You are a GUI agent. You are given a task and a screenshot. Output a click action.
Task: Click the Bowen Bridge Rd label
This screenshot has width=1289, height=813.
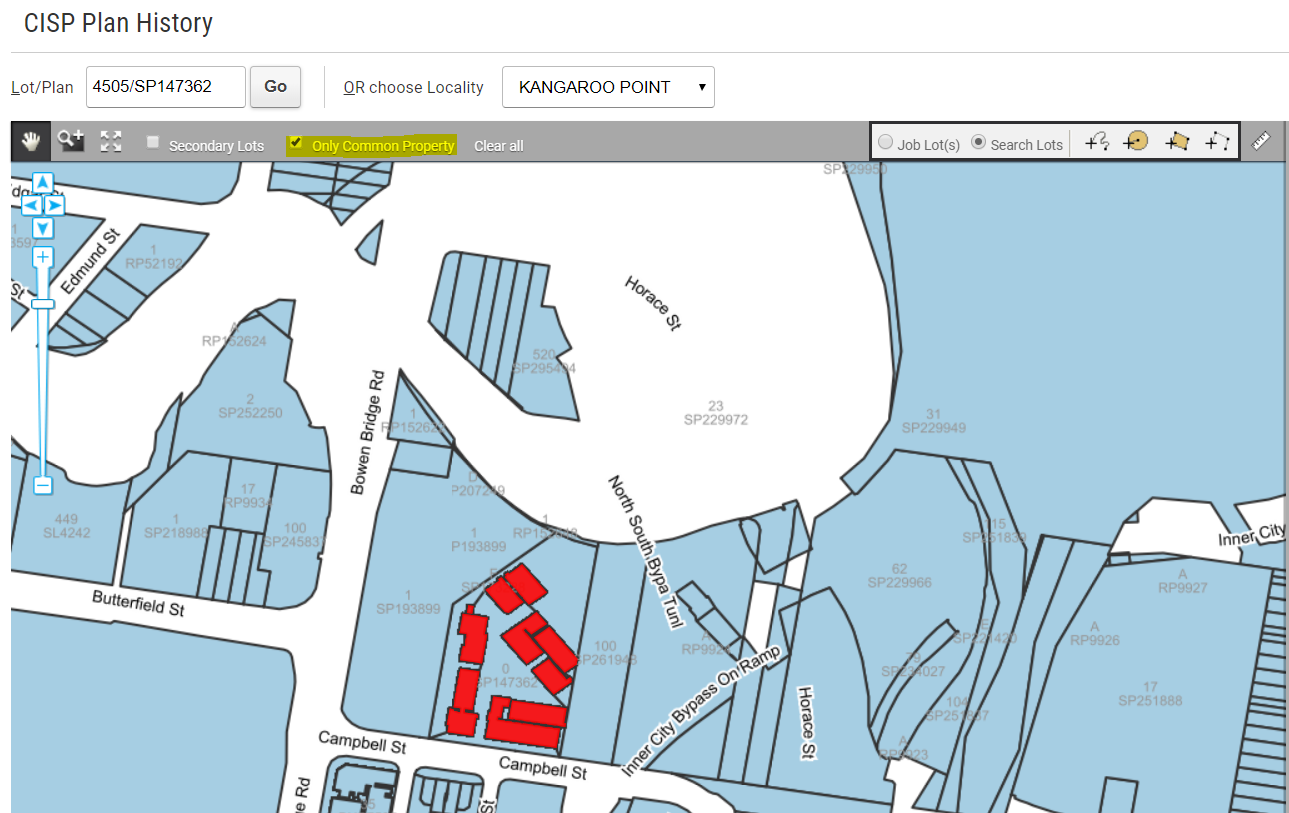(368, 435)
